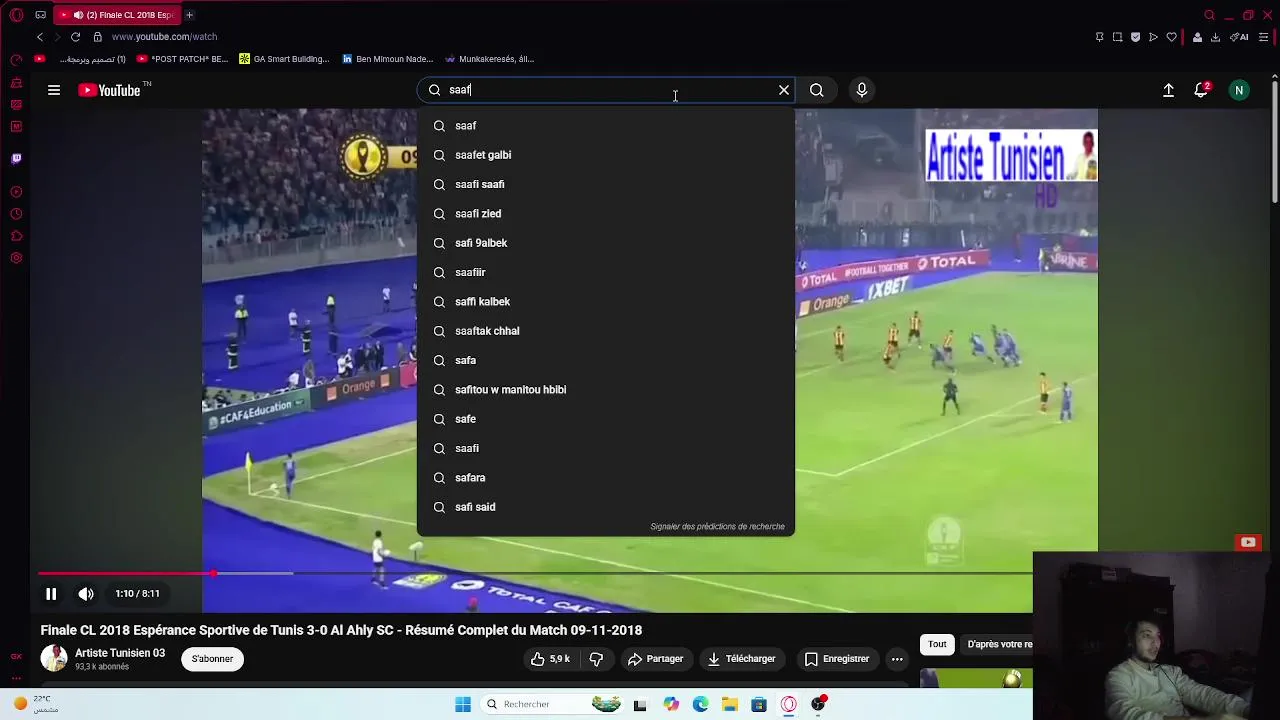This screenshot has height=720, width=1280.
Task: Choose suggestion 'safara'
Action: pyautogui.click(x=606, y=478)
